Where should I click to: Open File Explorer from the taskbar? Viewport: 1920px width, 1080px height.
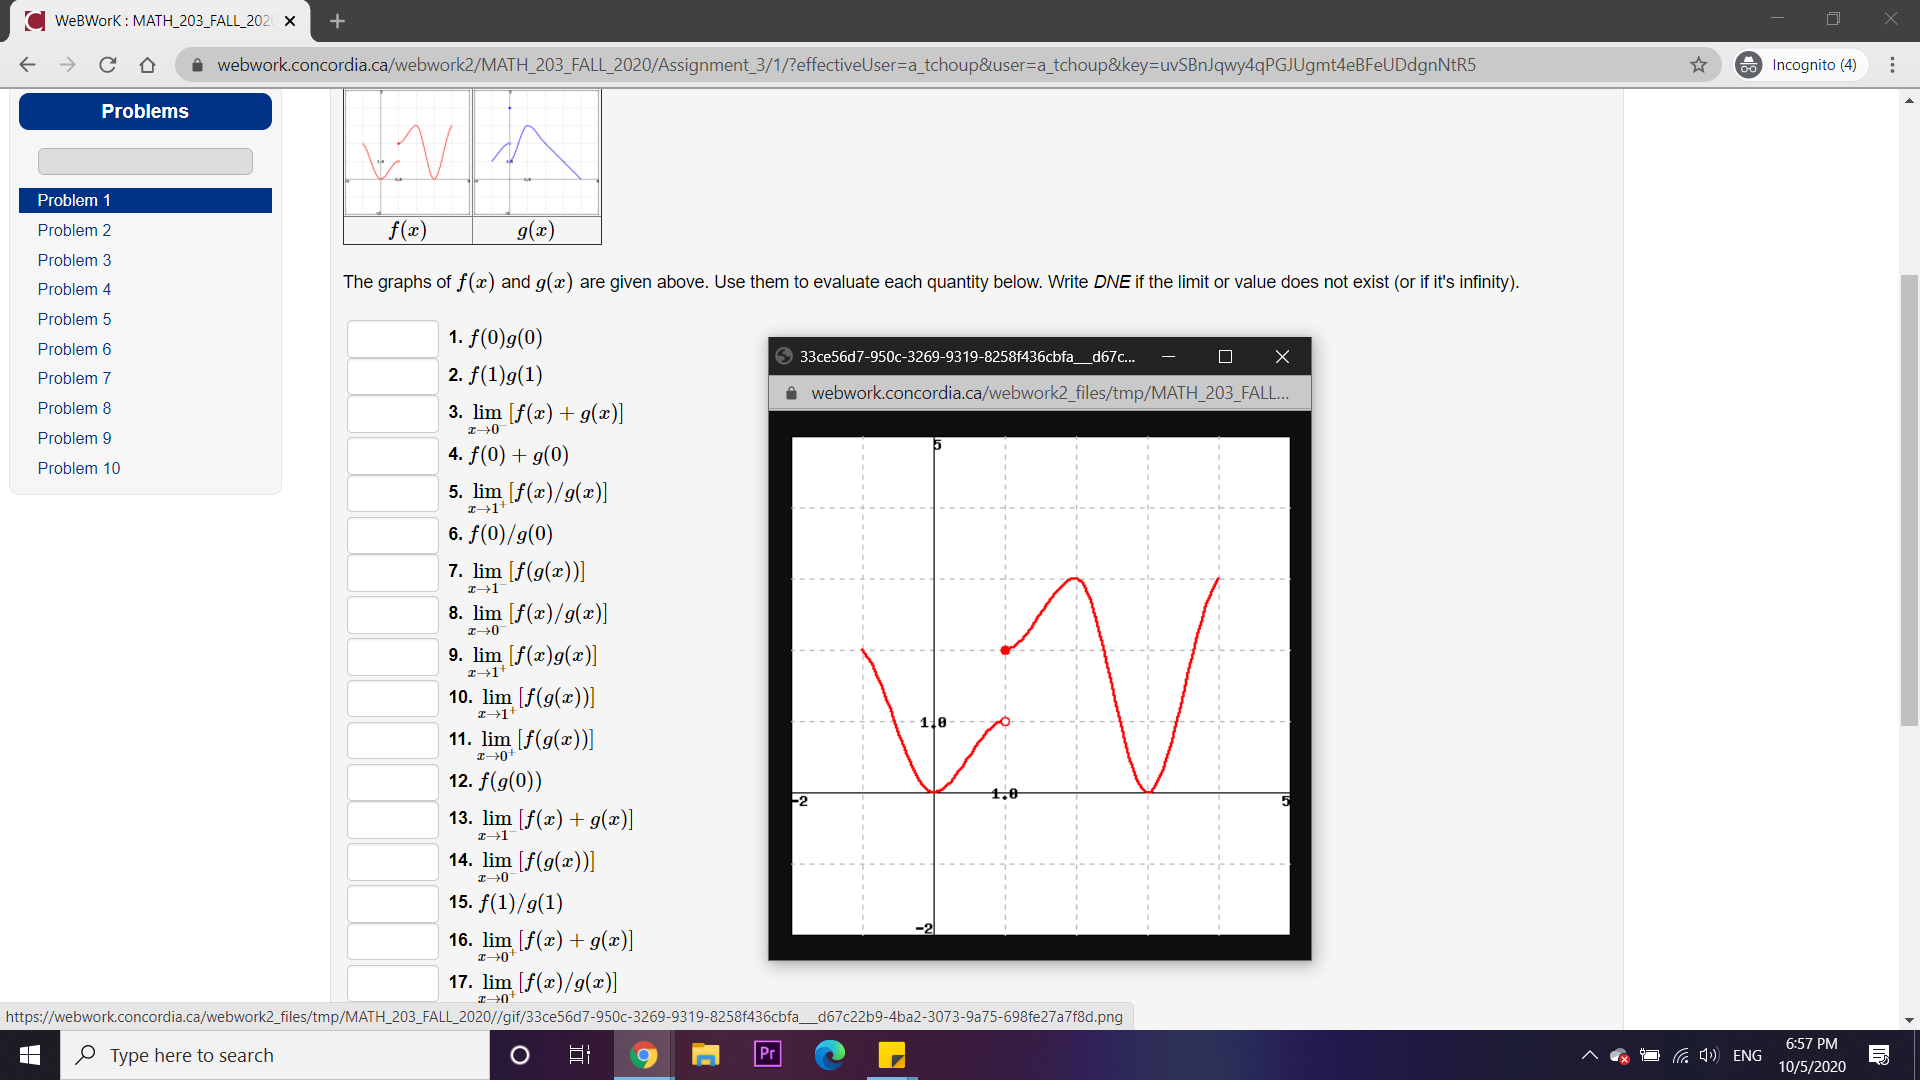(x=706, y=1054)
